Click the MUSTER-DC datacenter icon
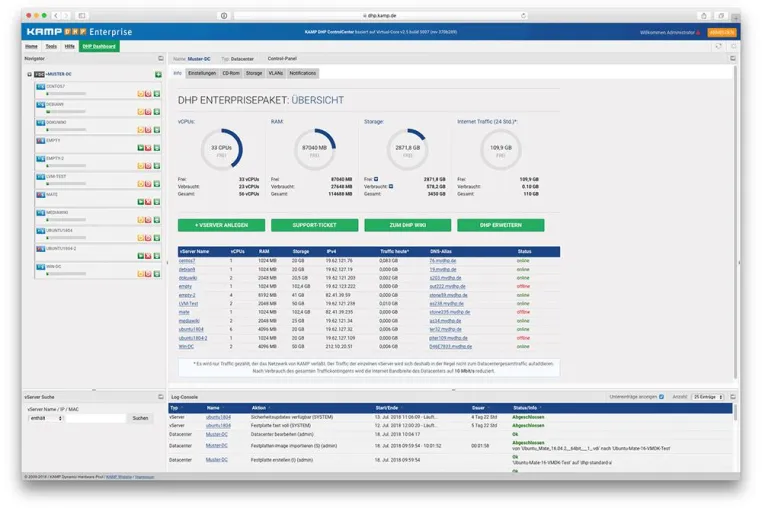Viewport: 762px width, 508px height. (x=39, y=74)
